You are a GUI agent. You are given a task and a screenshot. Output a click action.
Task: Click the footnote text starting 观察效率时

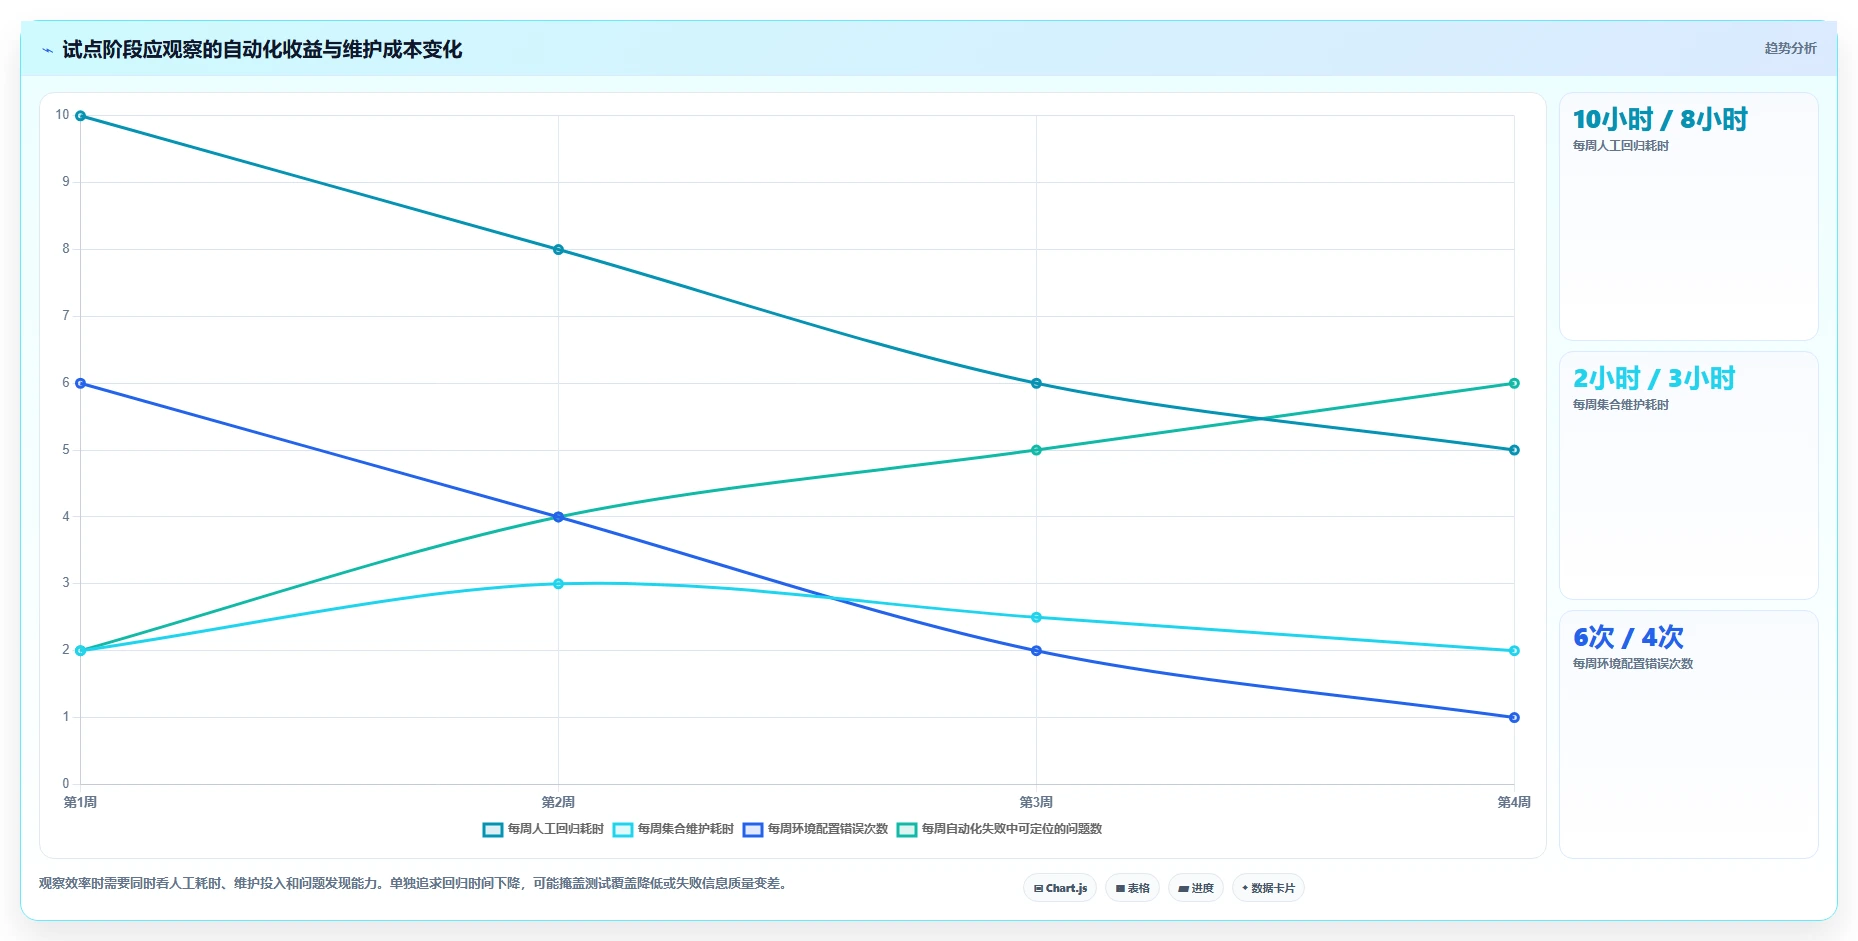(415, 884)
